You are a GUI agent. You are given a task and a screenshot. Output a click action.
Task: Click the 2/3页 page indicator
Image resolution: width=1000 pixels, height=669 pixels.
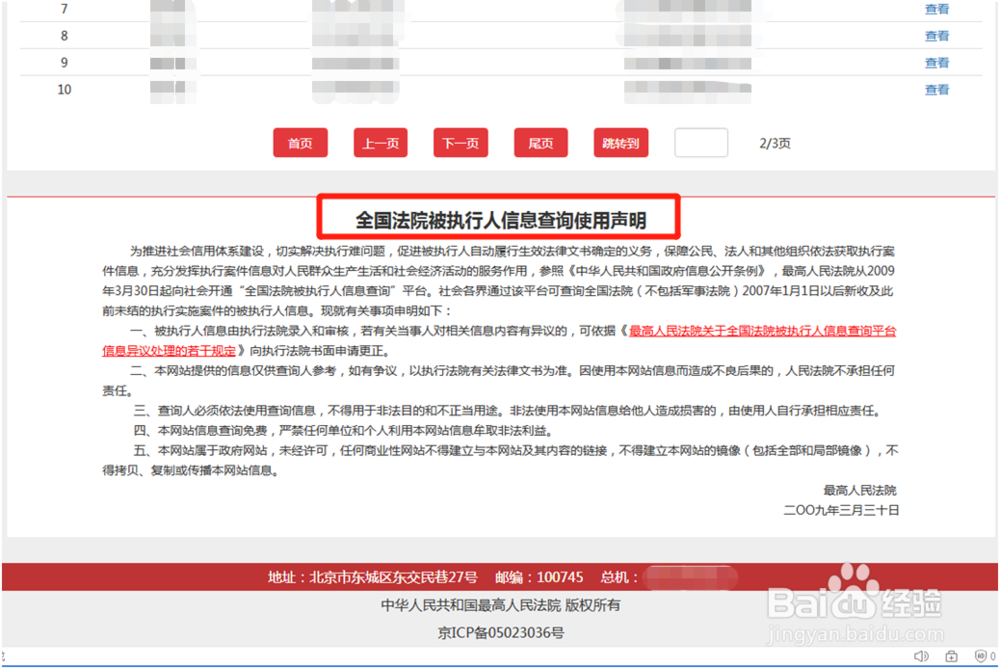775,143
